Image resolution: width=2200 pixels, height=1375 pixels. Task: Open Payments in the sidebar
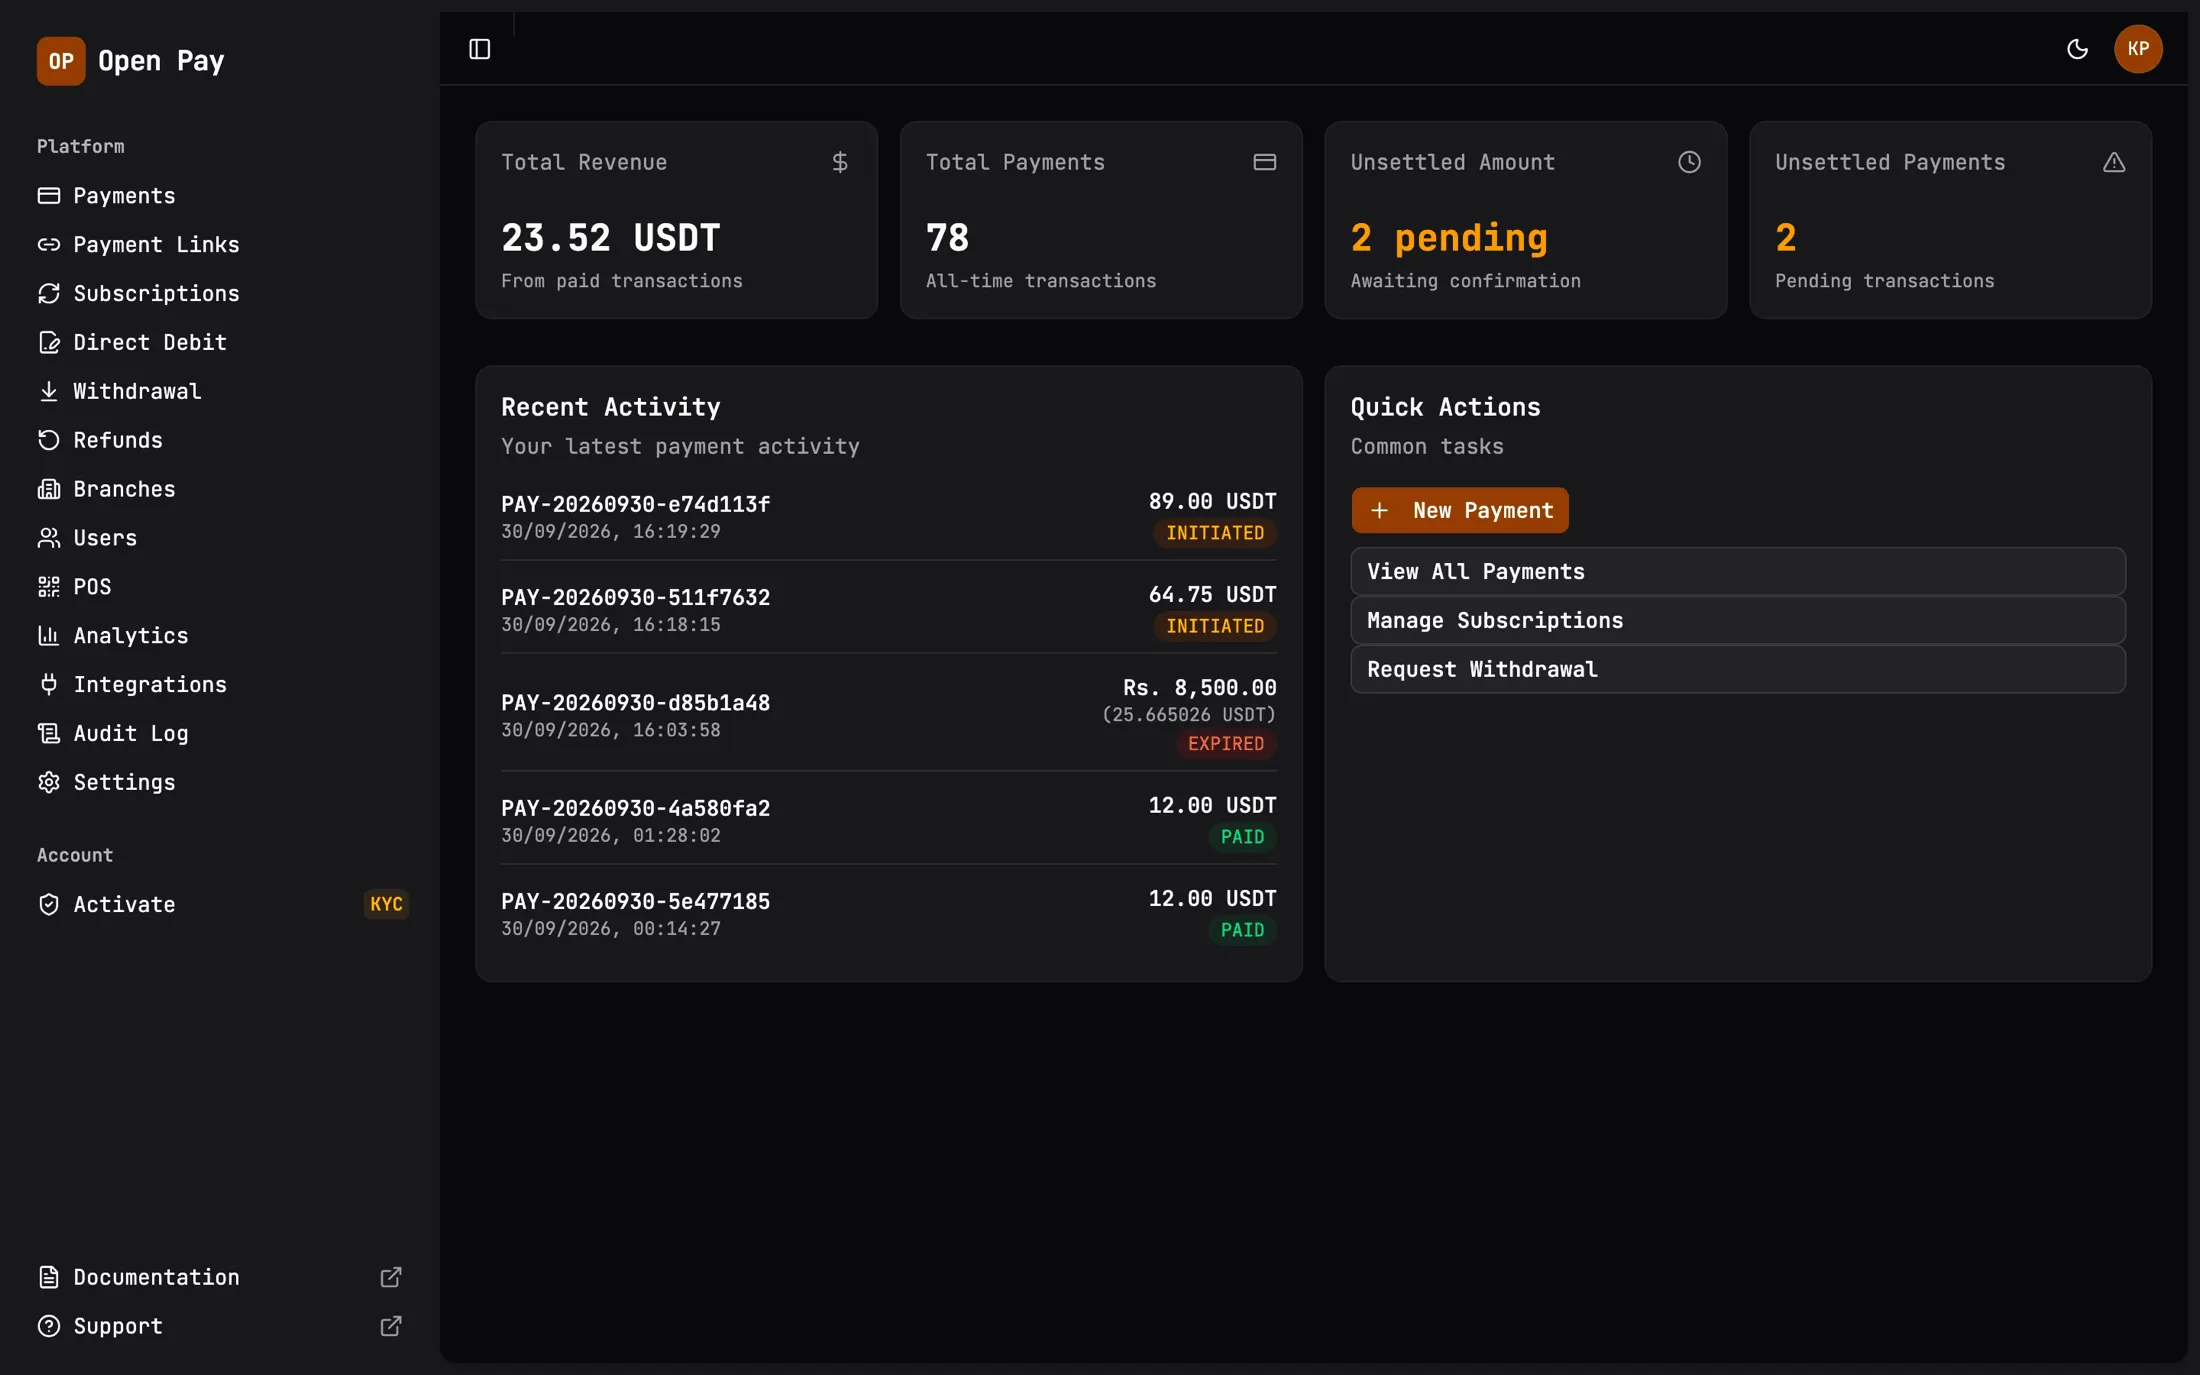220,196
